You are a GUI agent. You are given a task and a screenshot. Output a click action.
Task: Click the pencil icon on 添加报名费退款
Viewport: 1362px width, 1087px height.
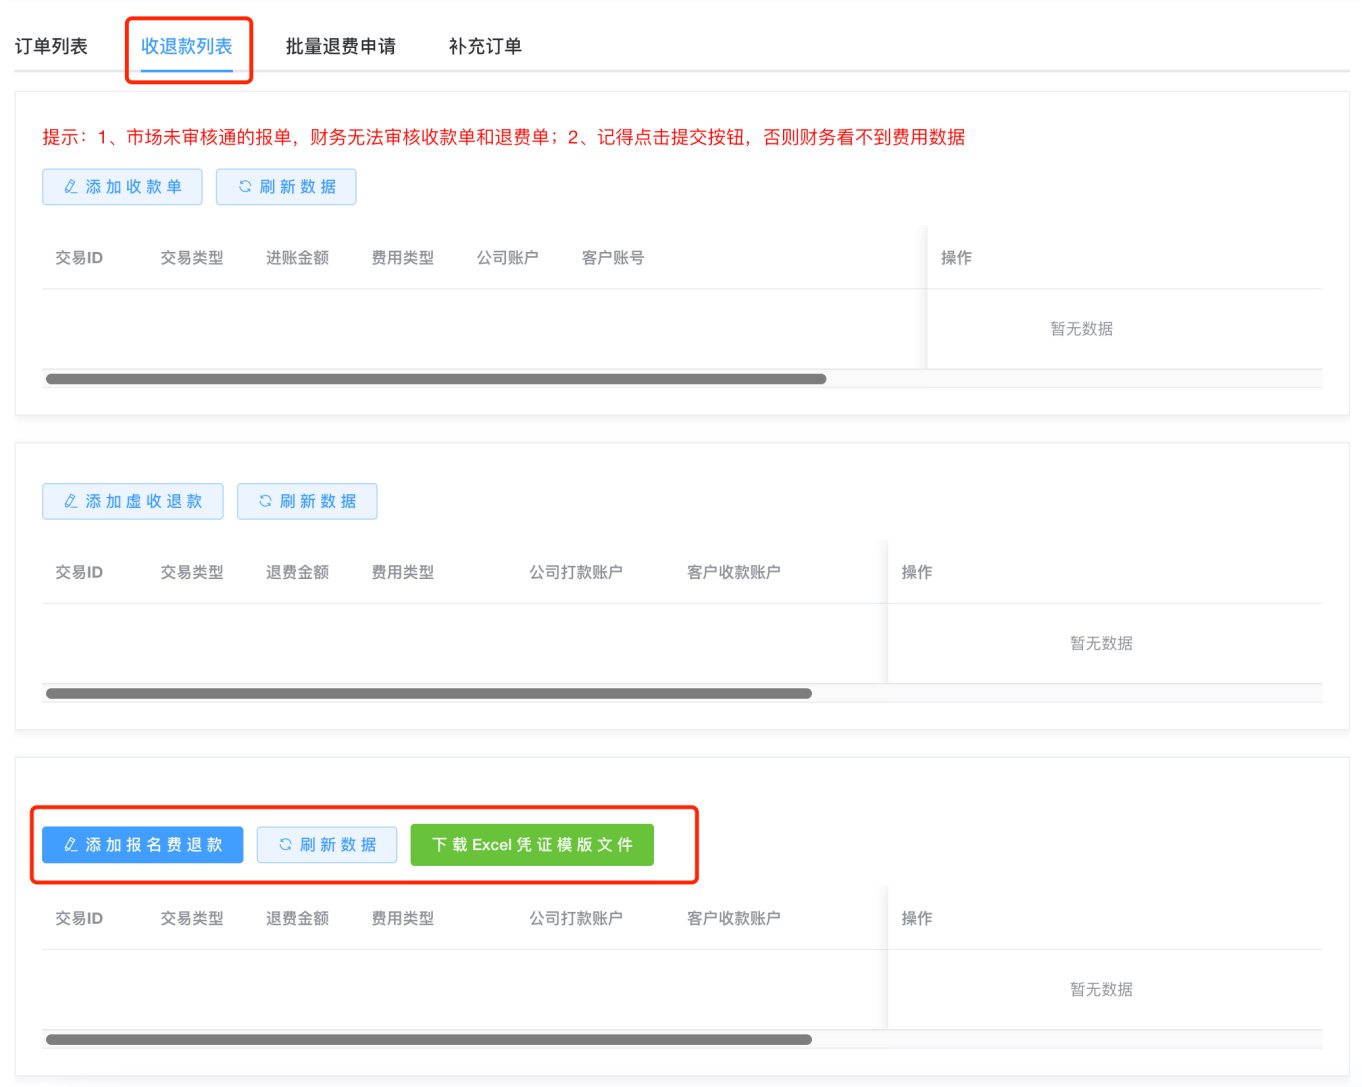point(71,845)
